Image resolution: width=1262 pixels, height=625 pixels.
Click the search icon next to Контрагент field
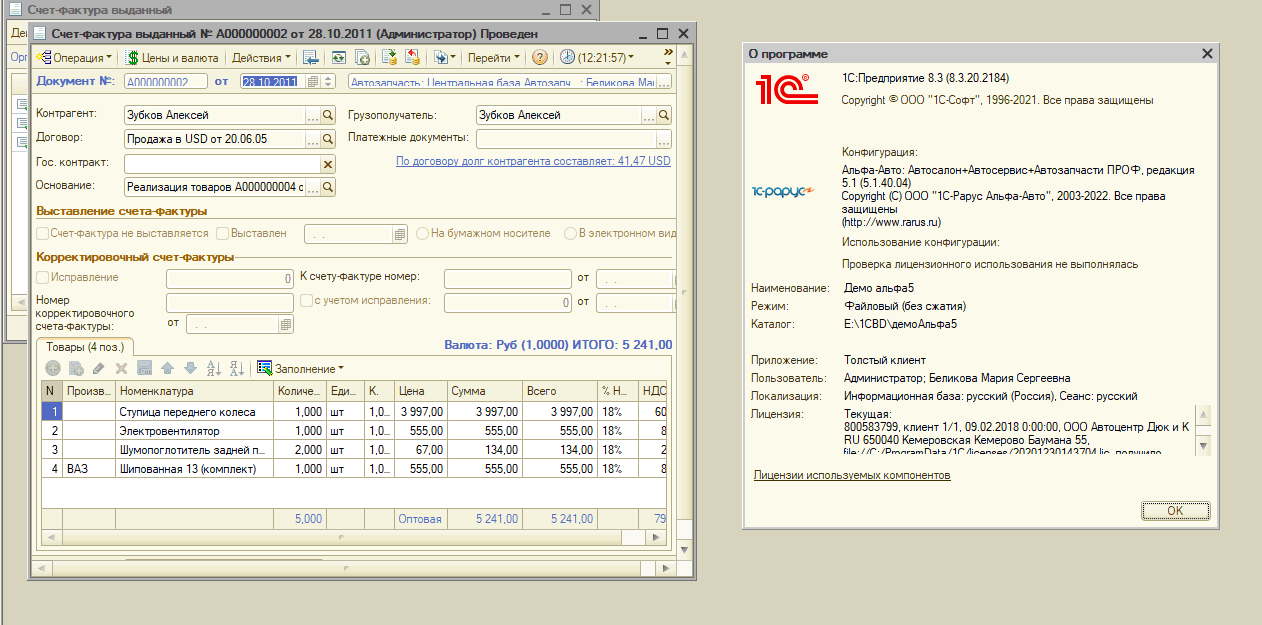(x=328, y=115)
